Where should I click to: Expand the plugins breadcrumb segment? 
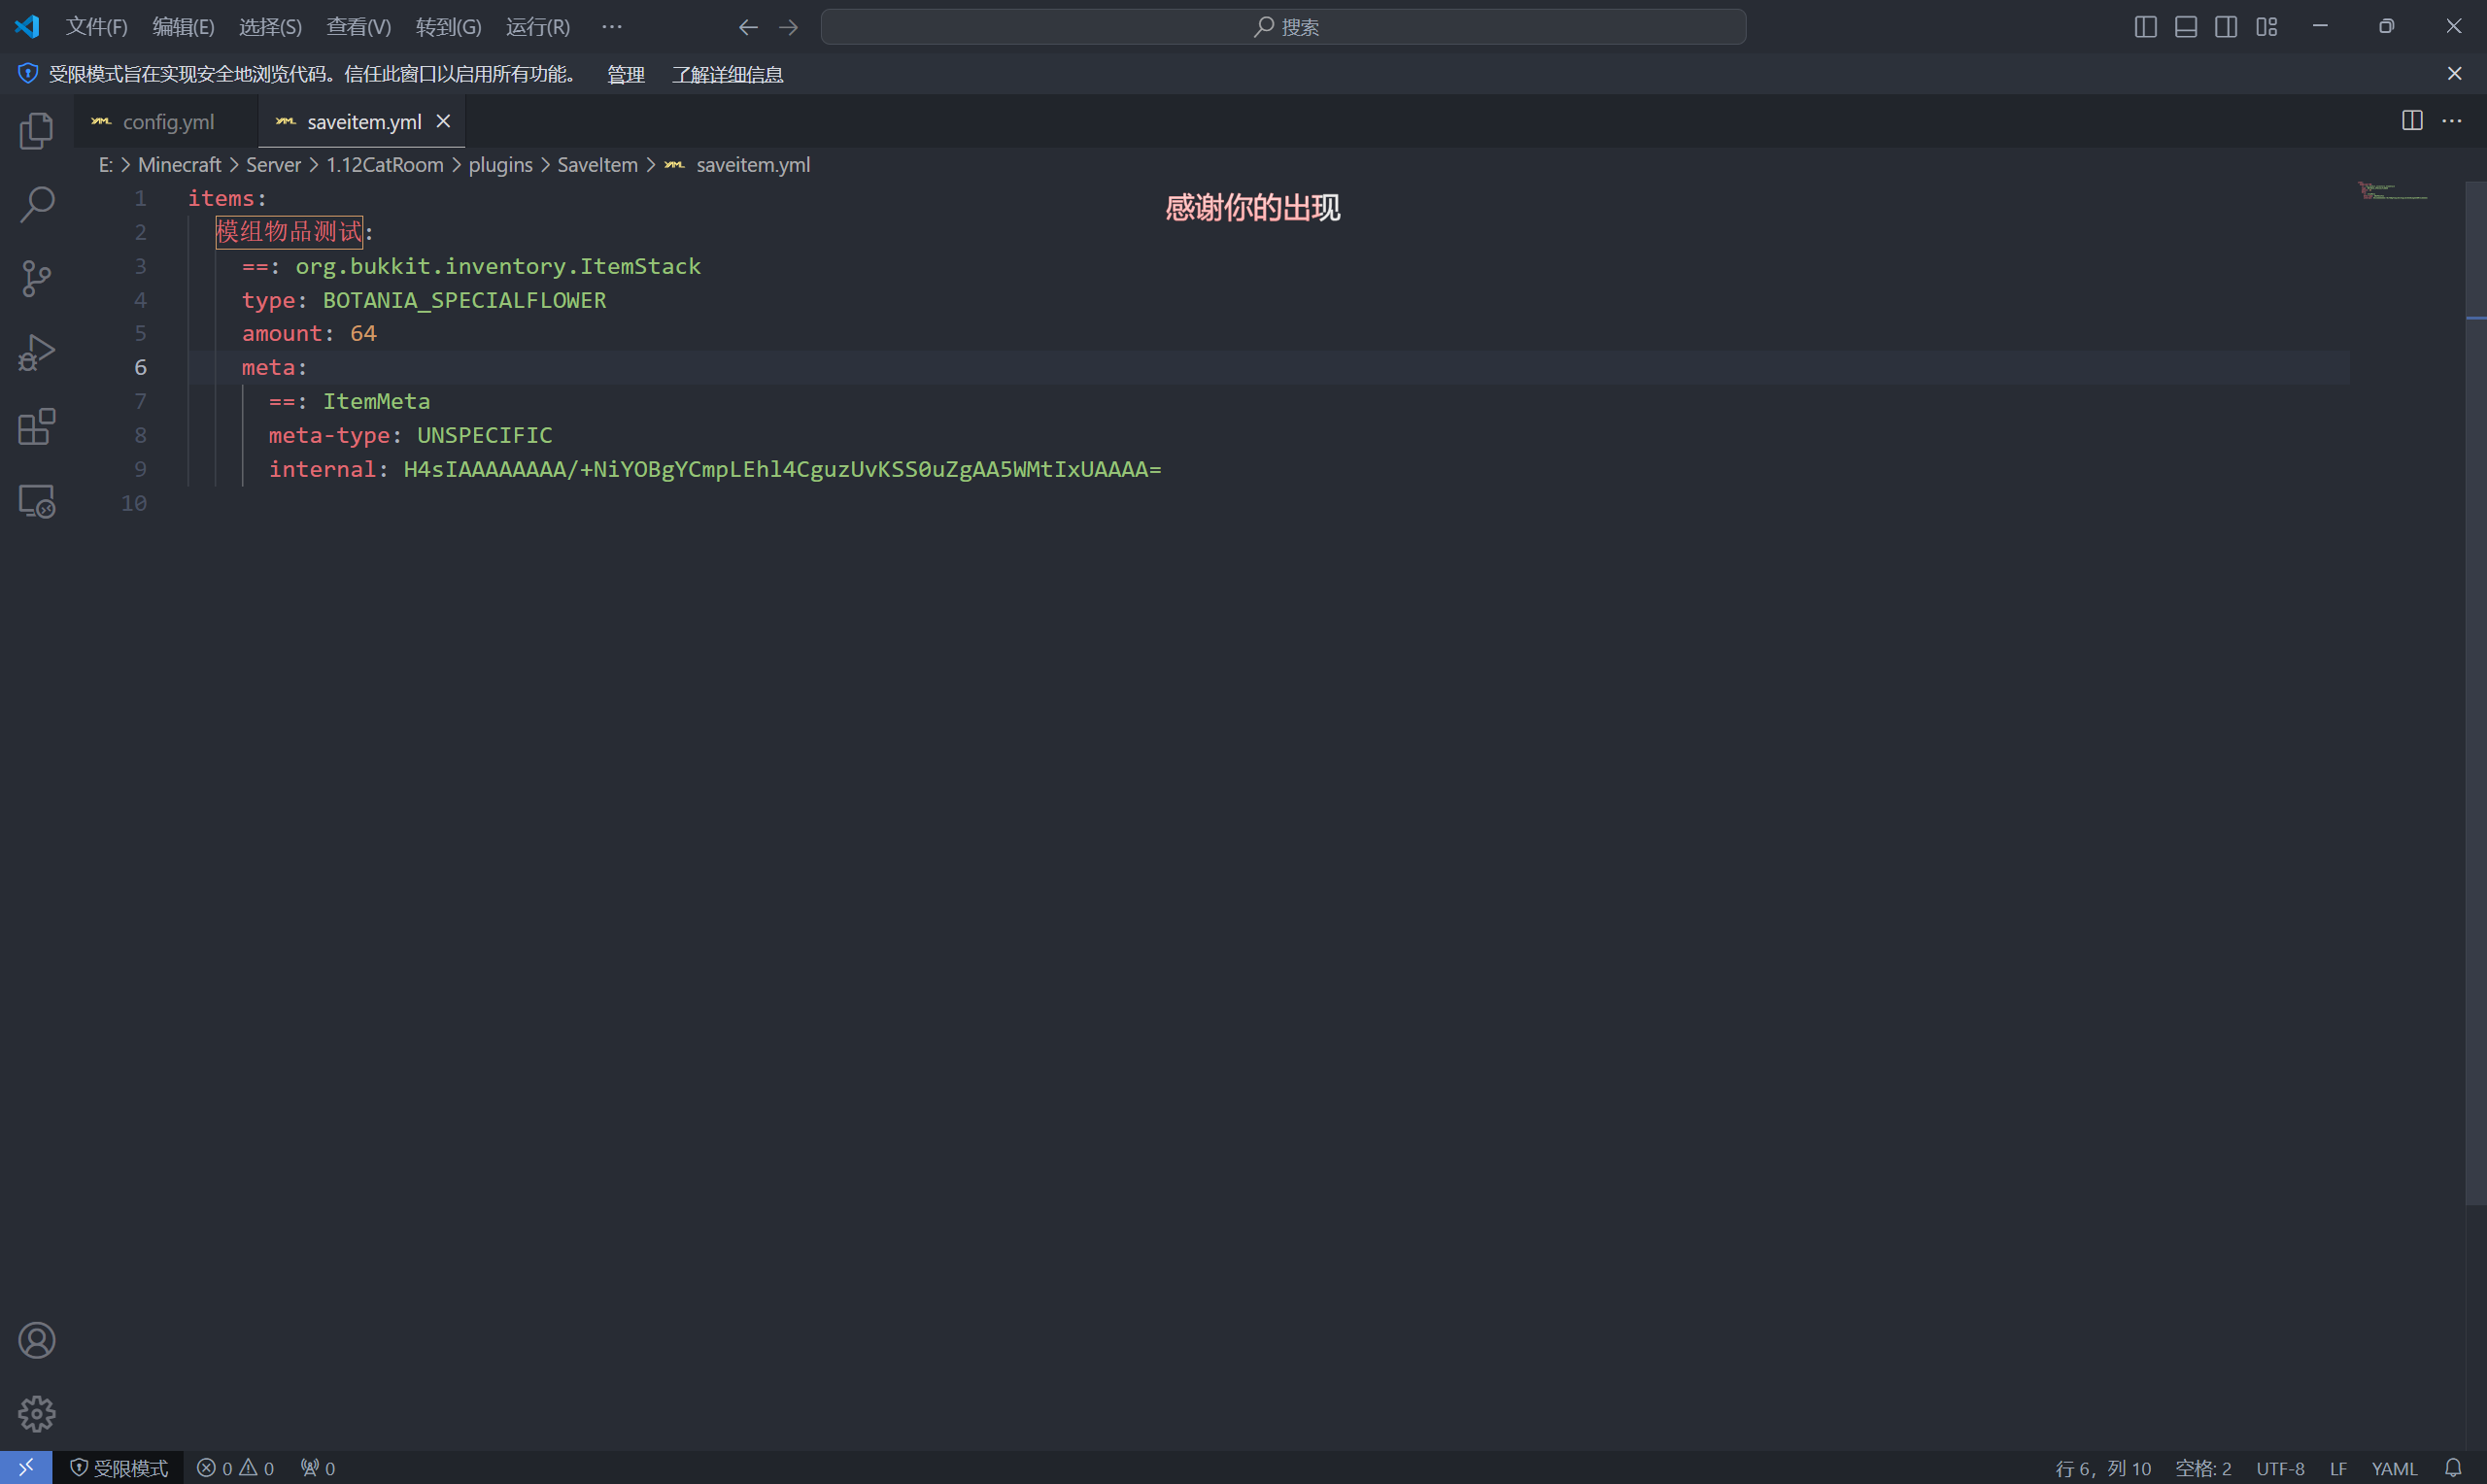[500, 165]
